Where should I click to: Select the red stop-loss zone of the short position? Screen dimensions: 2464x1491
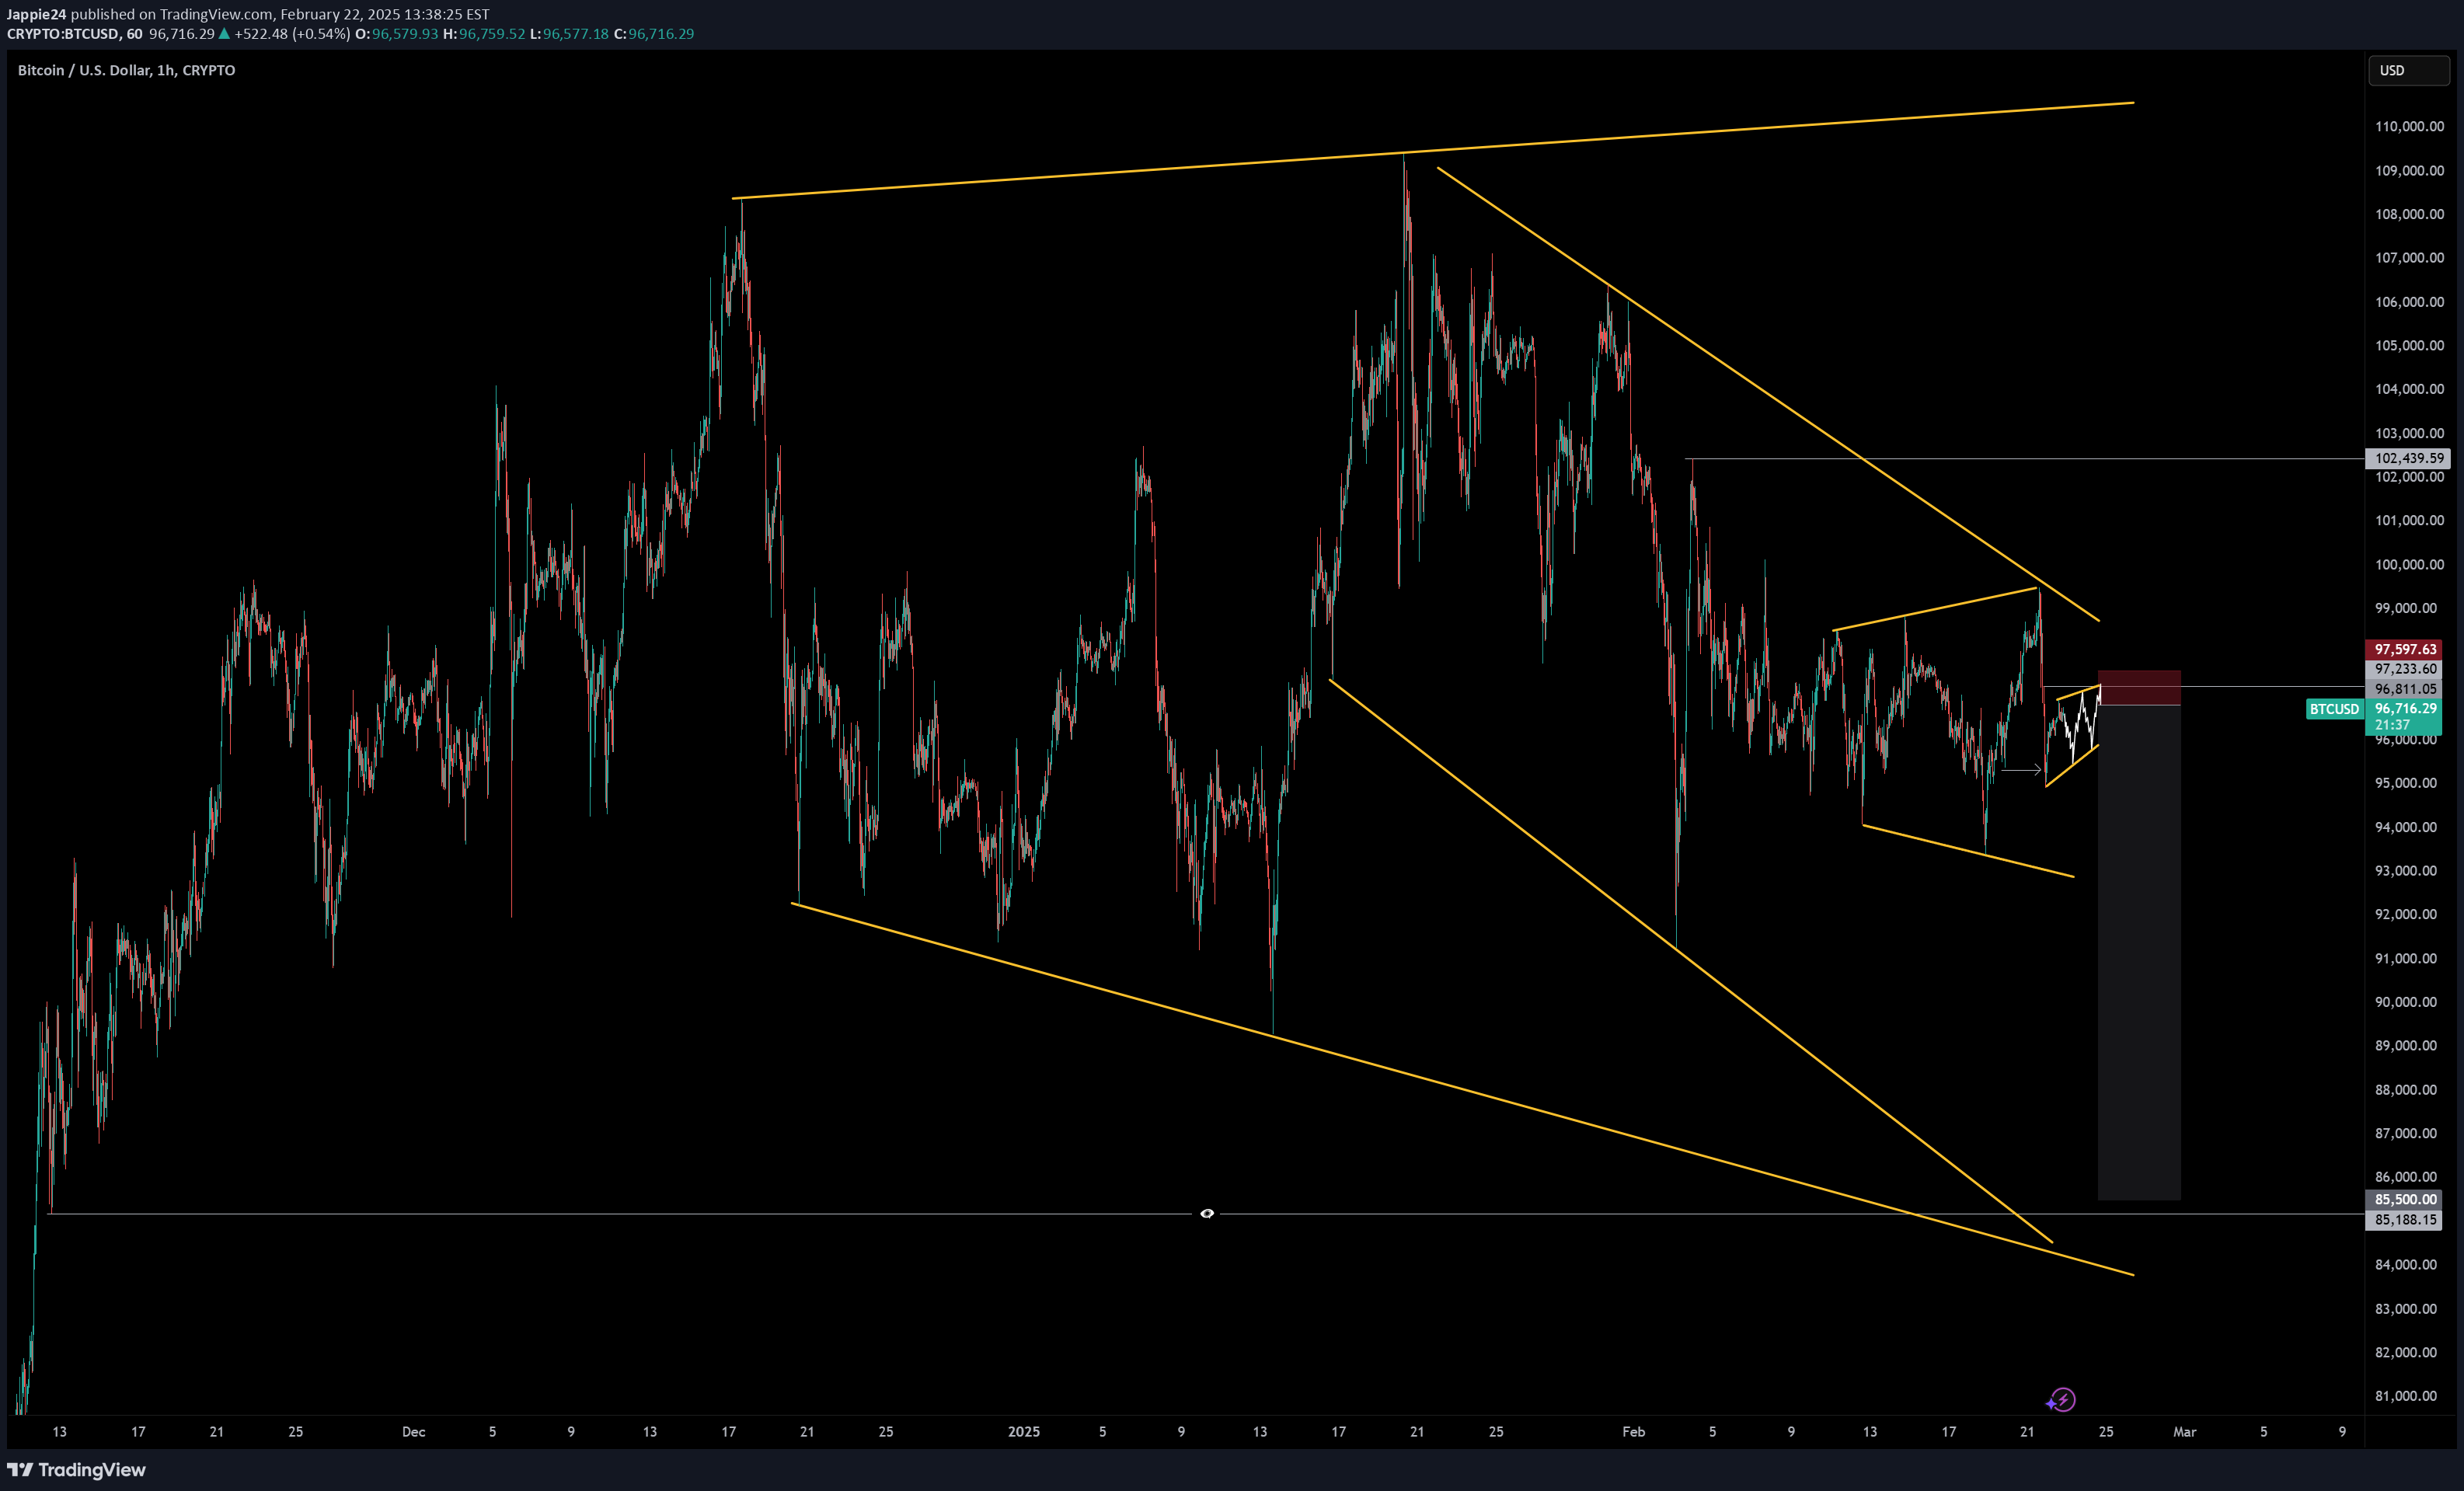2139,688
